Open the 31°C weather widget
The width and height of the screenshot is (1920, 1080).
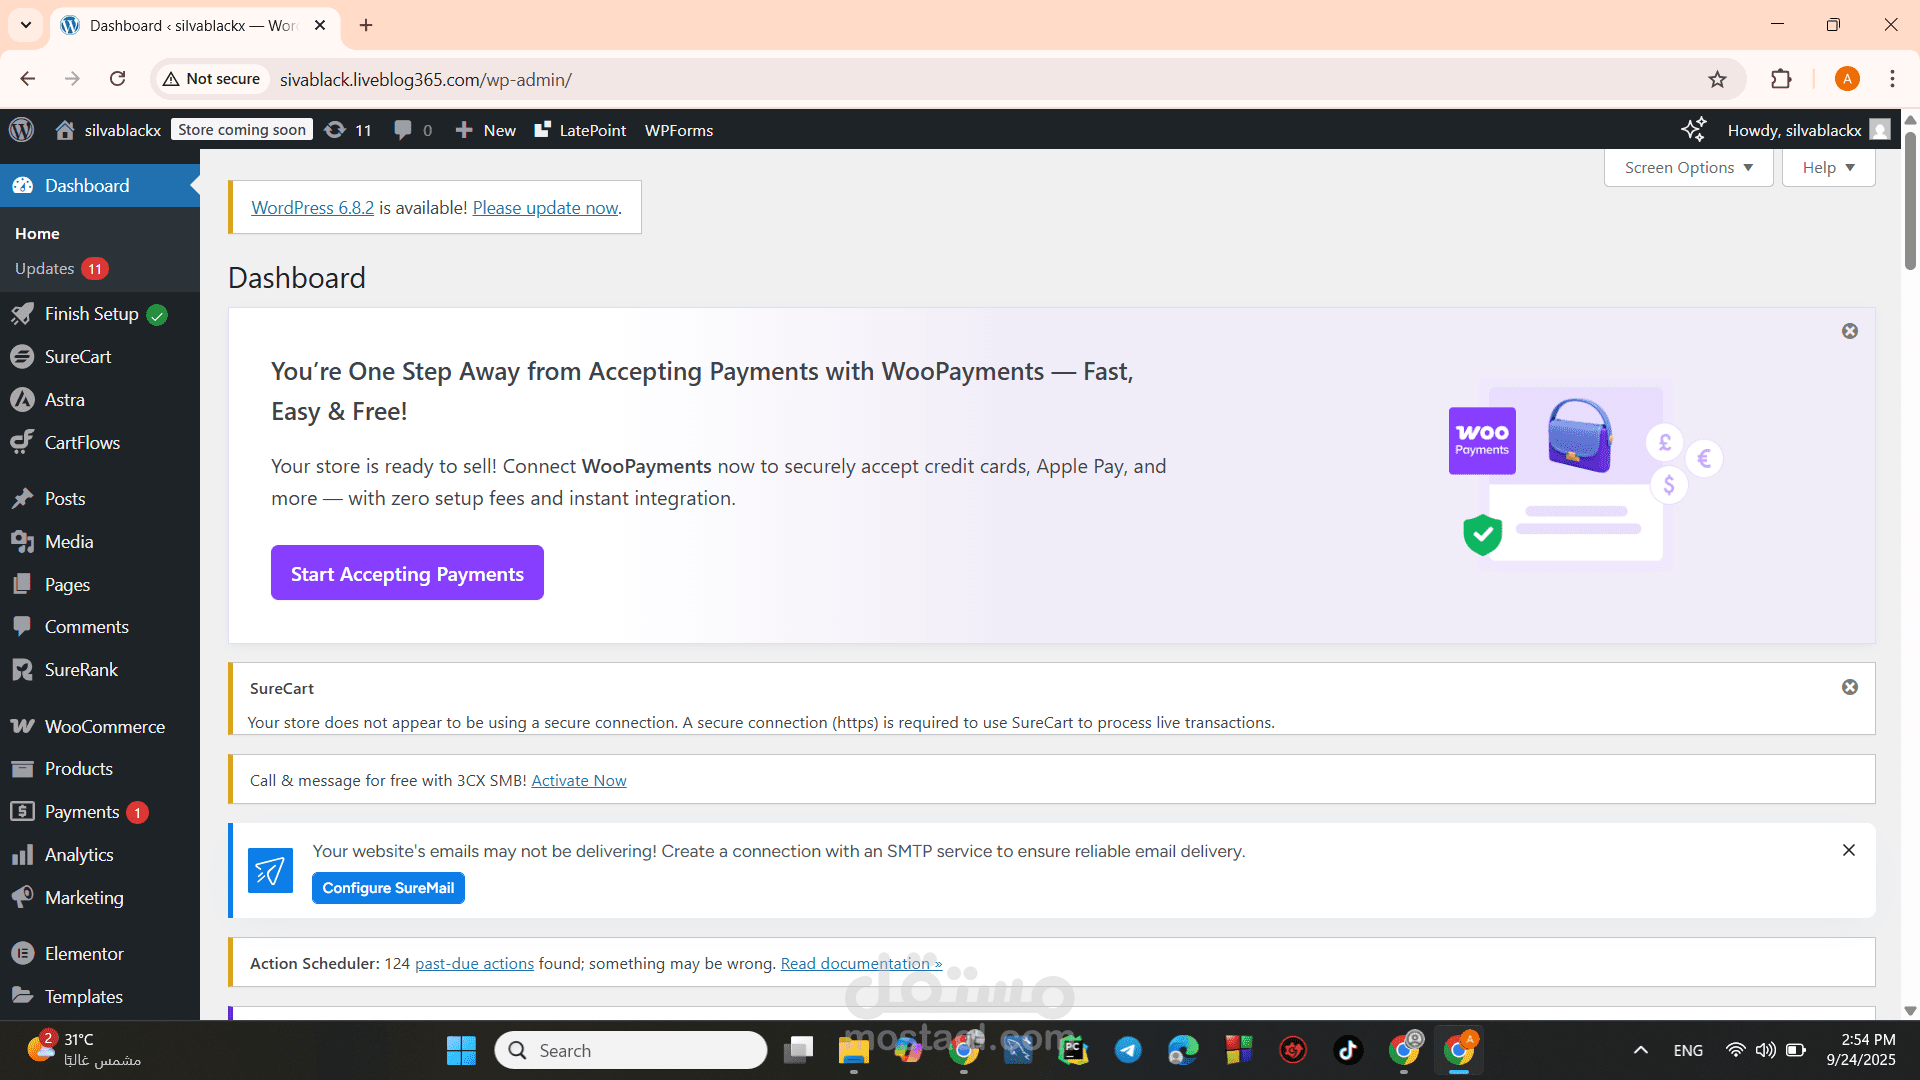(x=85, y=1050)
